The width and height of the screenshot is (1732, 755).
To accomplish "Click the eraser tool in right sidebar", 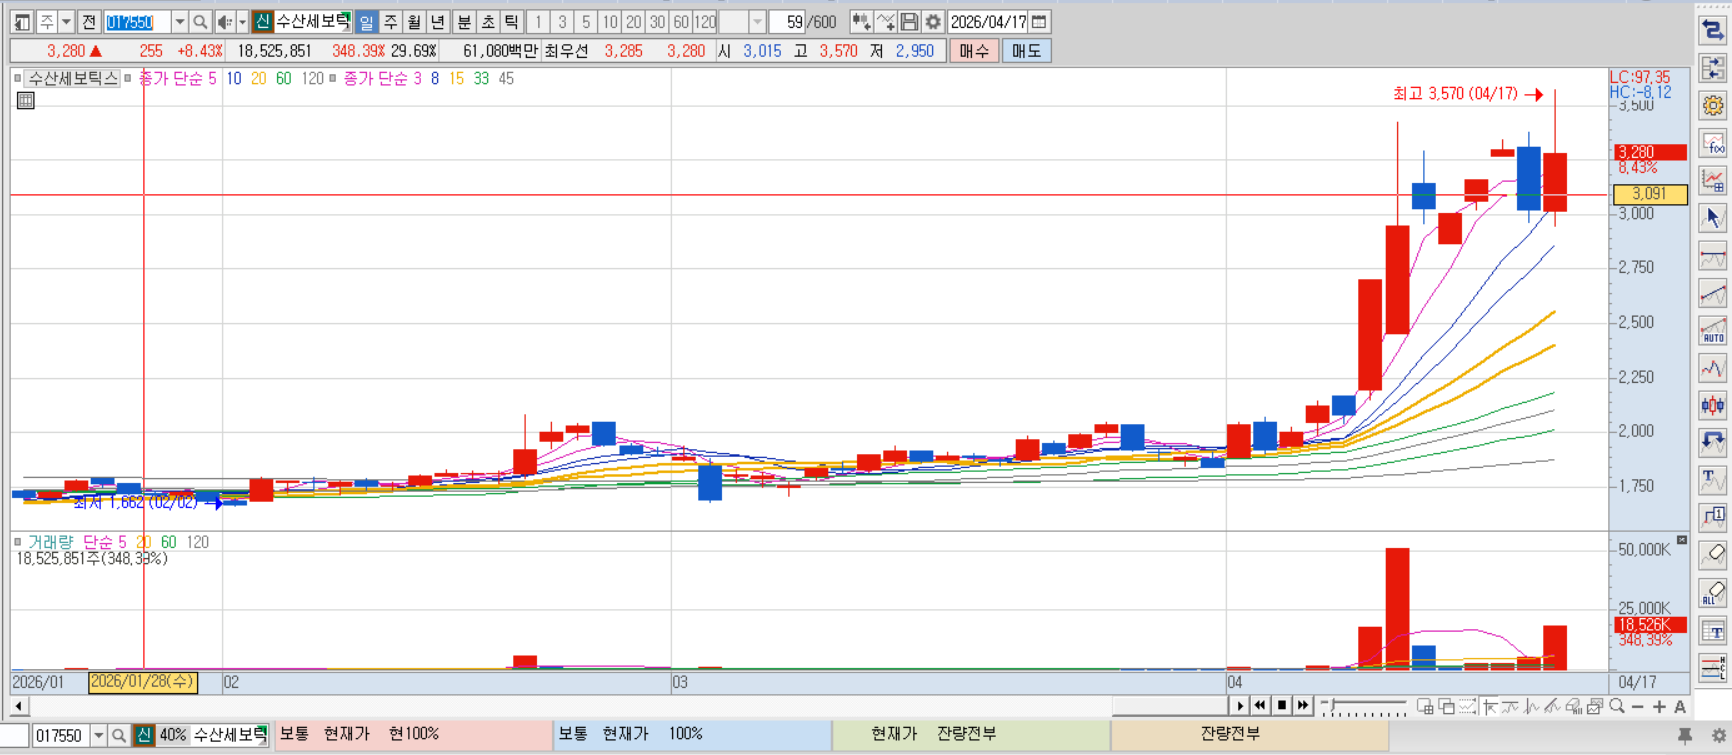I will 1713,554.
